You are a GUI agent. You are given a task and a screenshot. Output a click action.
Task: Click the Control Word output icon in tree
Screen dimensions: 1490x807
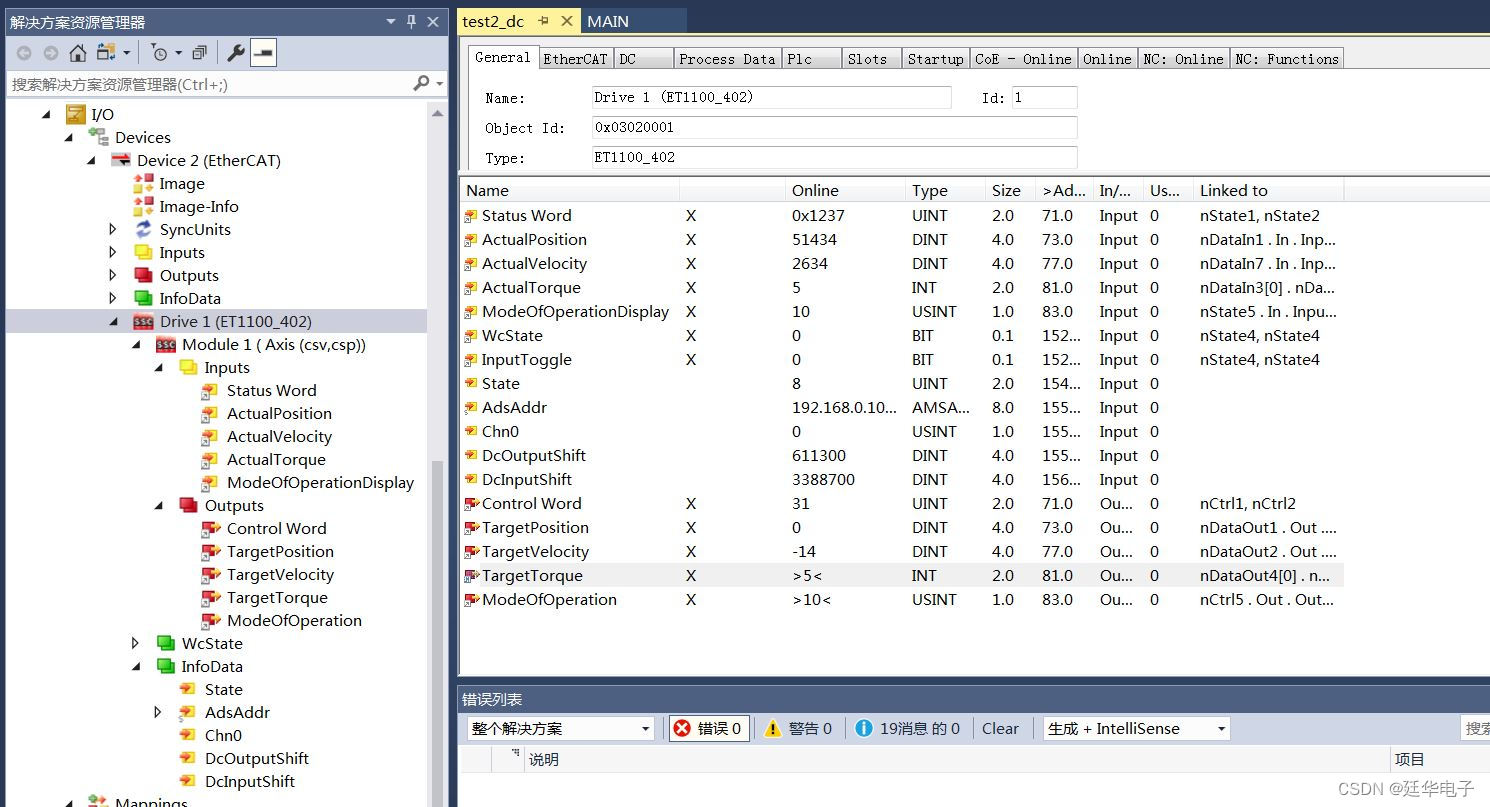pos(210,529)
